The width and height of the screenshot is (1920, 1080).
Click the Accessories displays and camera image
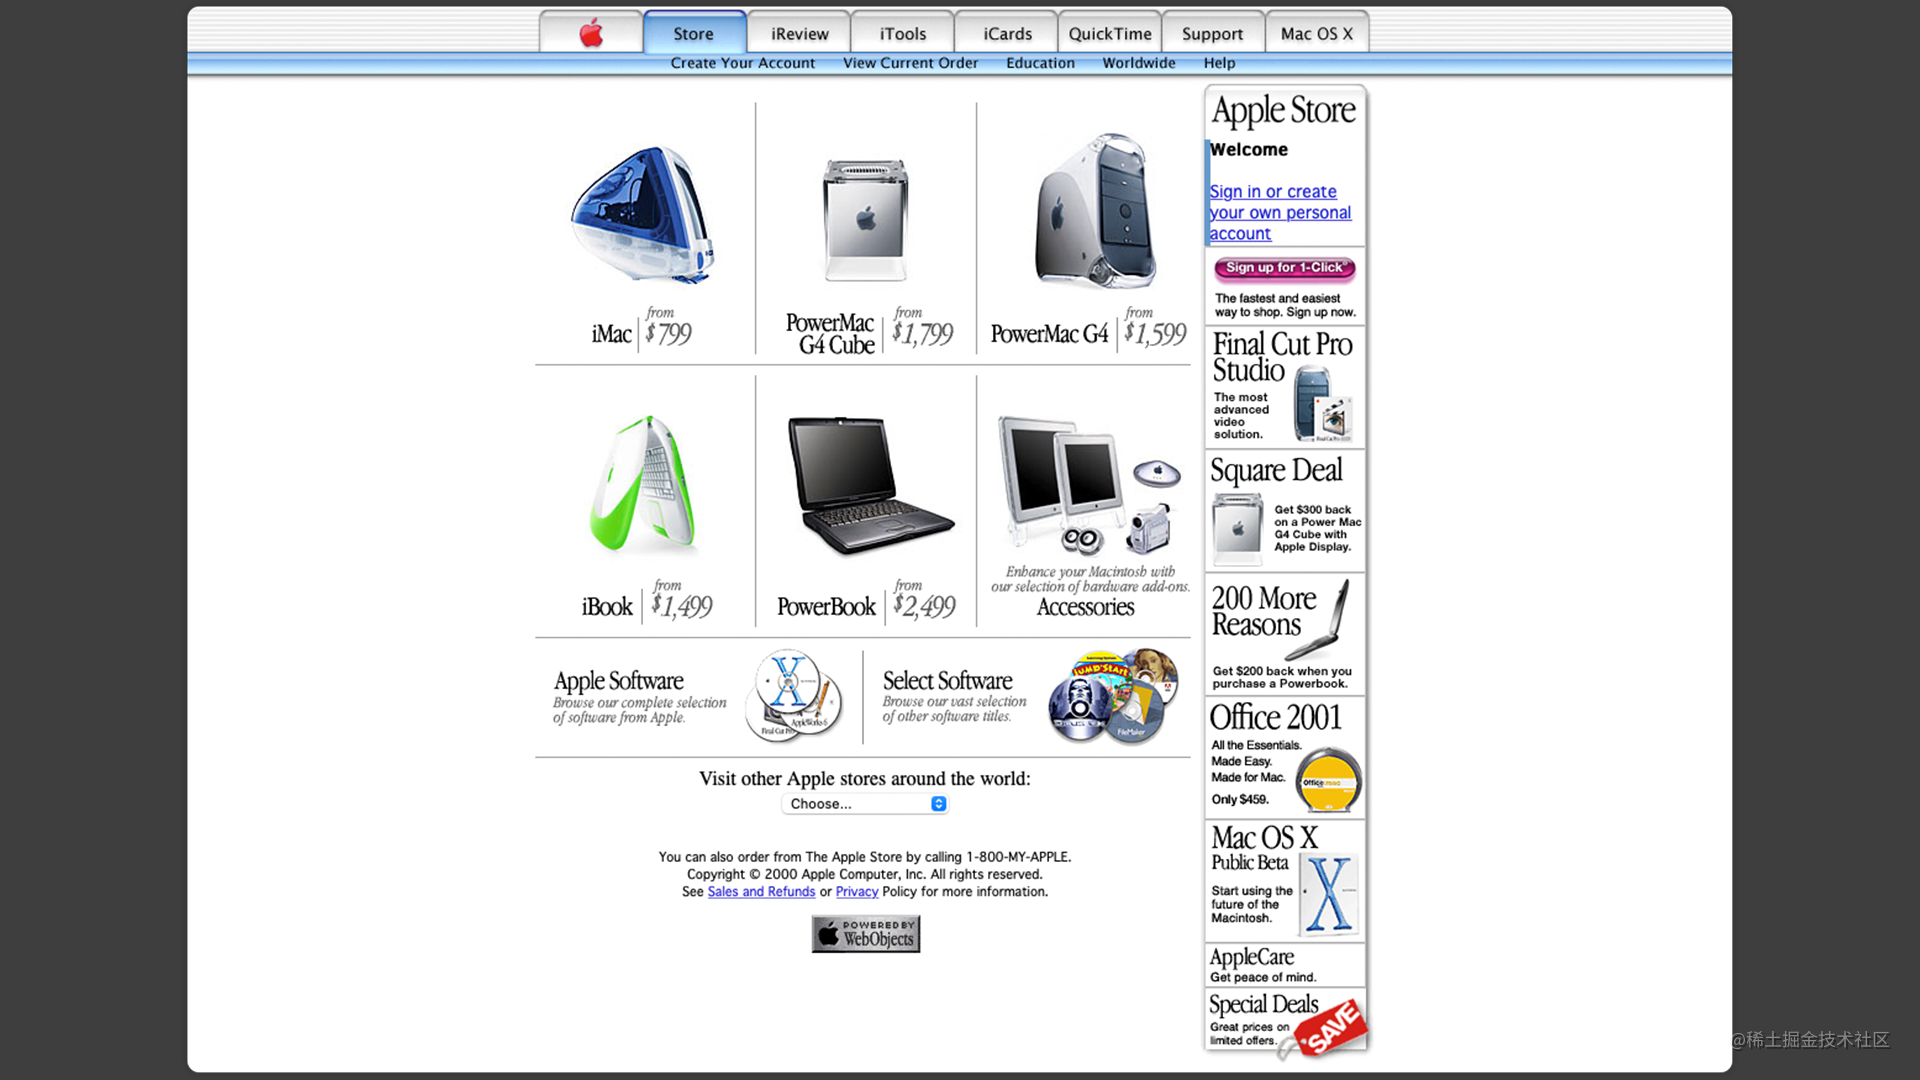click(1090, 486)
